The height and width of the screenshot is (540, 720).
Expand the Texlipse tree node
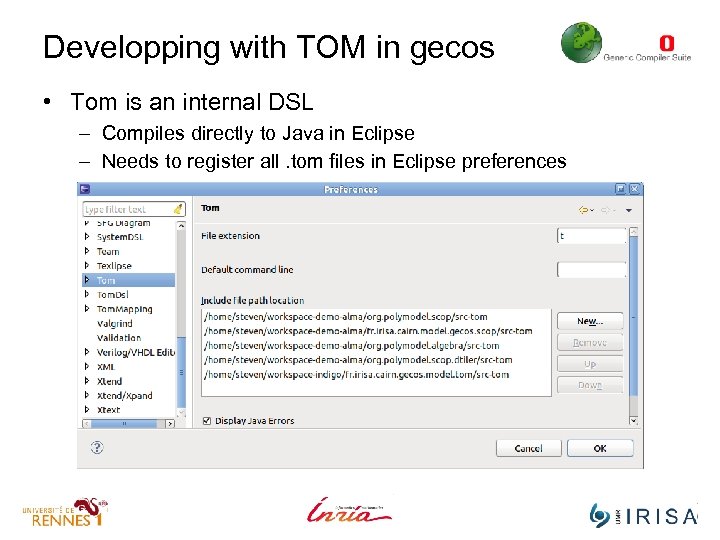click(x=87, y=265)
